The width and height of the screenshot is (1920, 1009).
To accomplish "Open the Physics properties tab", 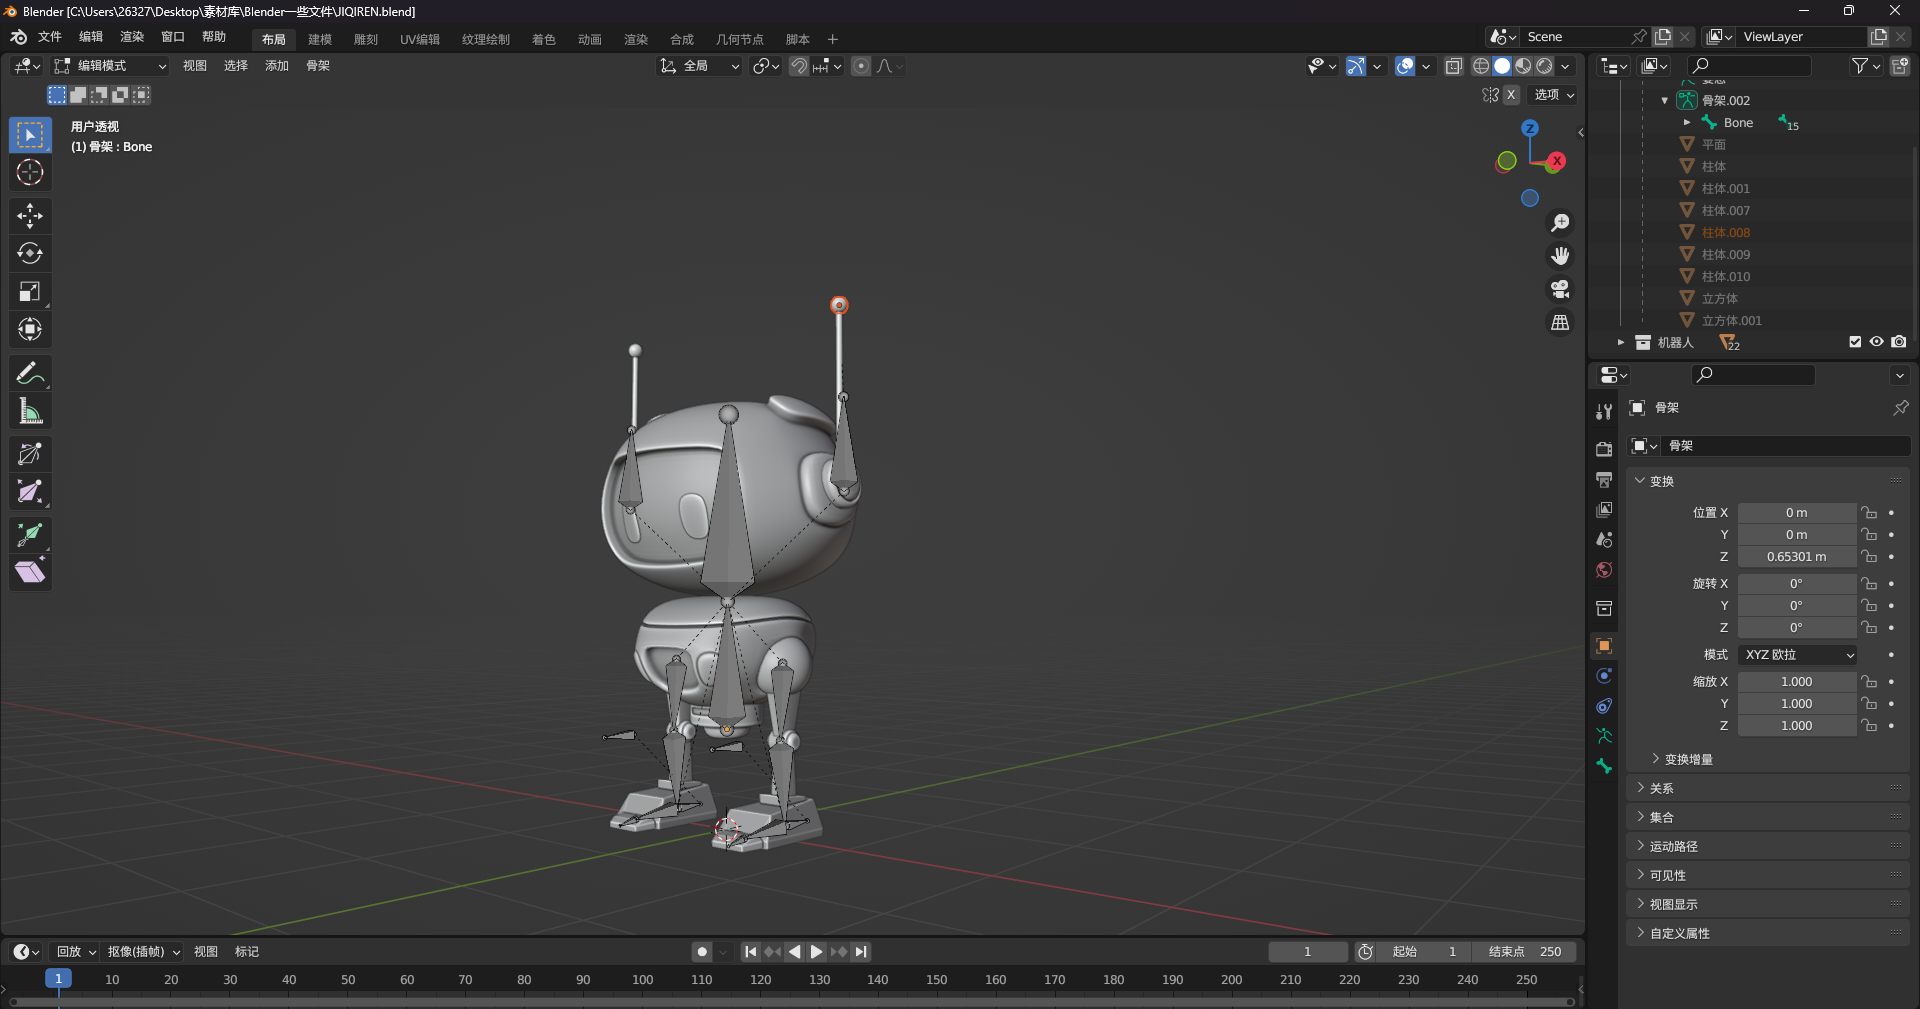I will pyautogui.click(x=1604, y=676).
